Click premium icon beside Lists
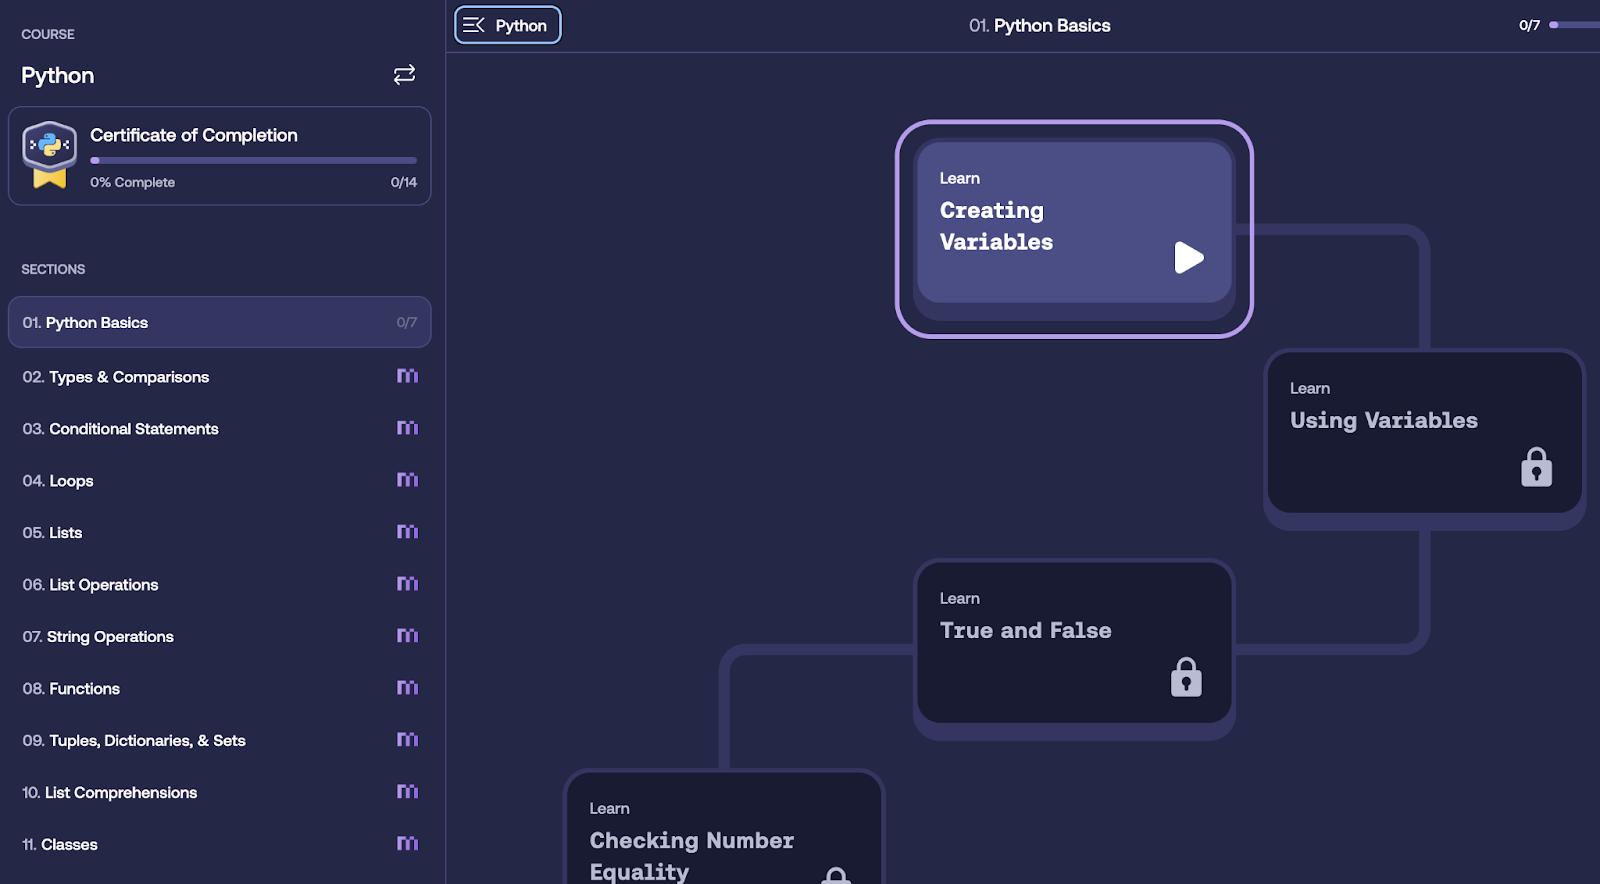1600x884 pixels. (407, 532)
